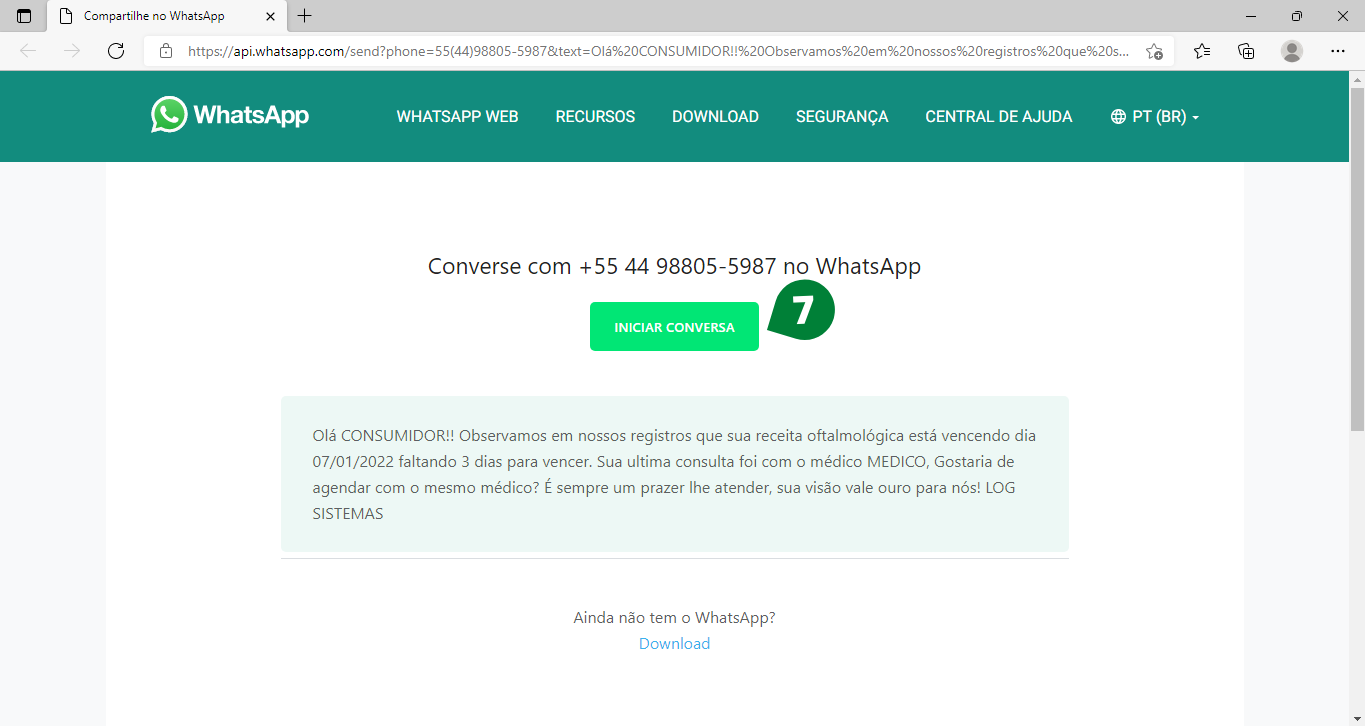View site info via the lock icon
Image resolution: width=1365 pixels, height=726 pixels.
click(x=166, y=51)
